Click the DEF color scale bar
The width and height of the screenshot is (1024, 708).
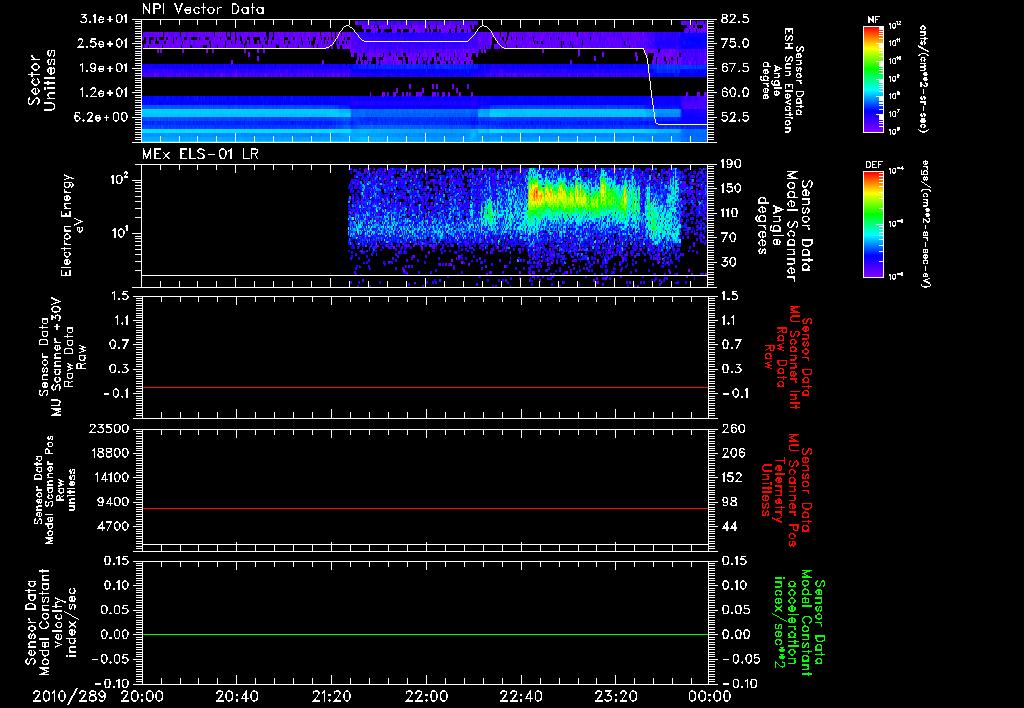coord(872,223)
